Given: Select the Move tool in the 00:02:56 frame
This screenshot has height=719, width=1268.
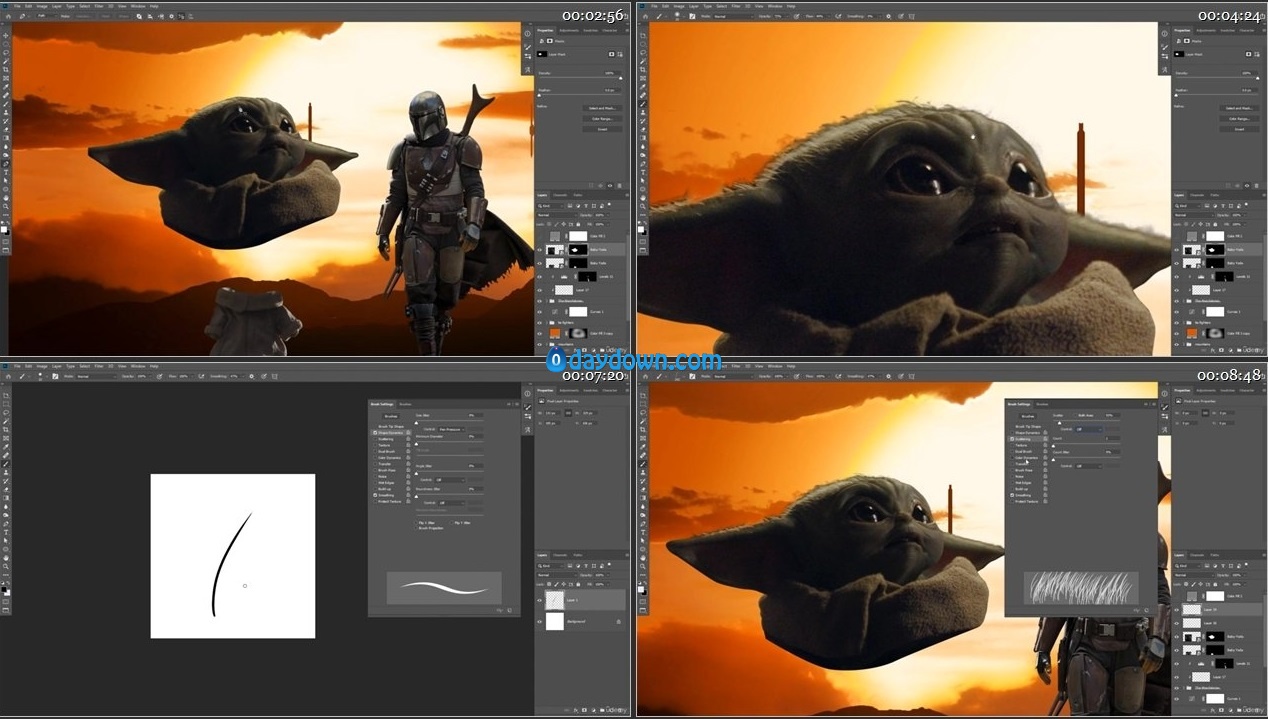Looking at the screenshot, I should (7, 35).
